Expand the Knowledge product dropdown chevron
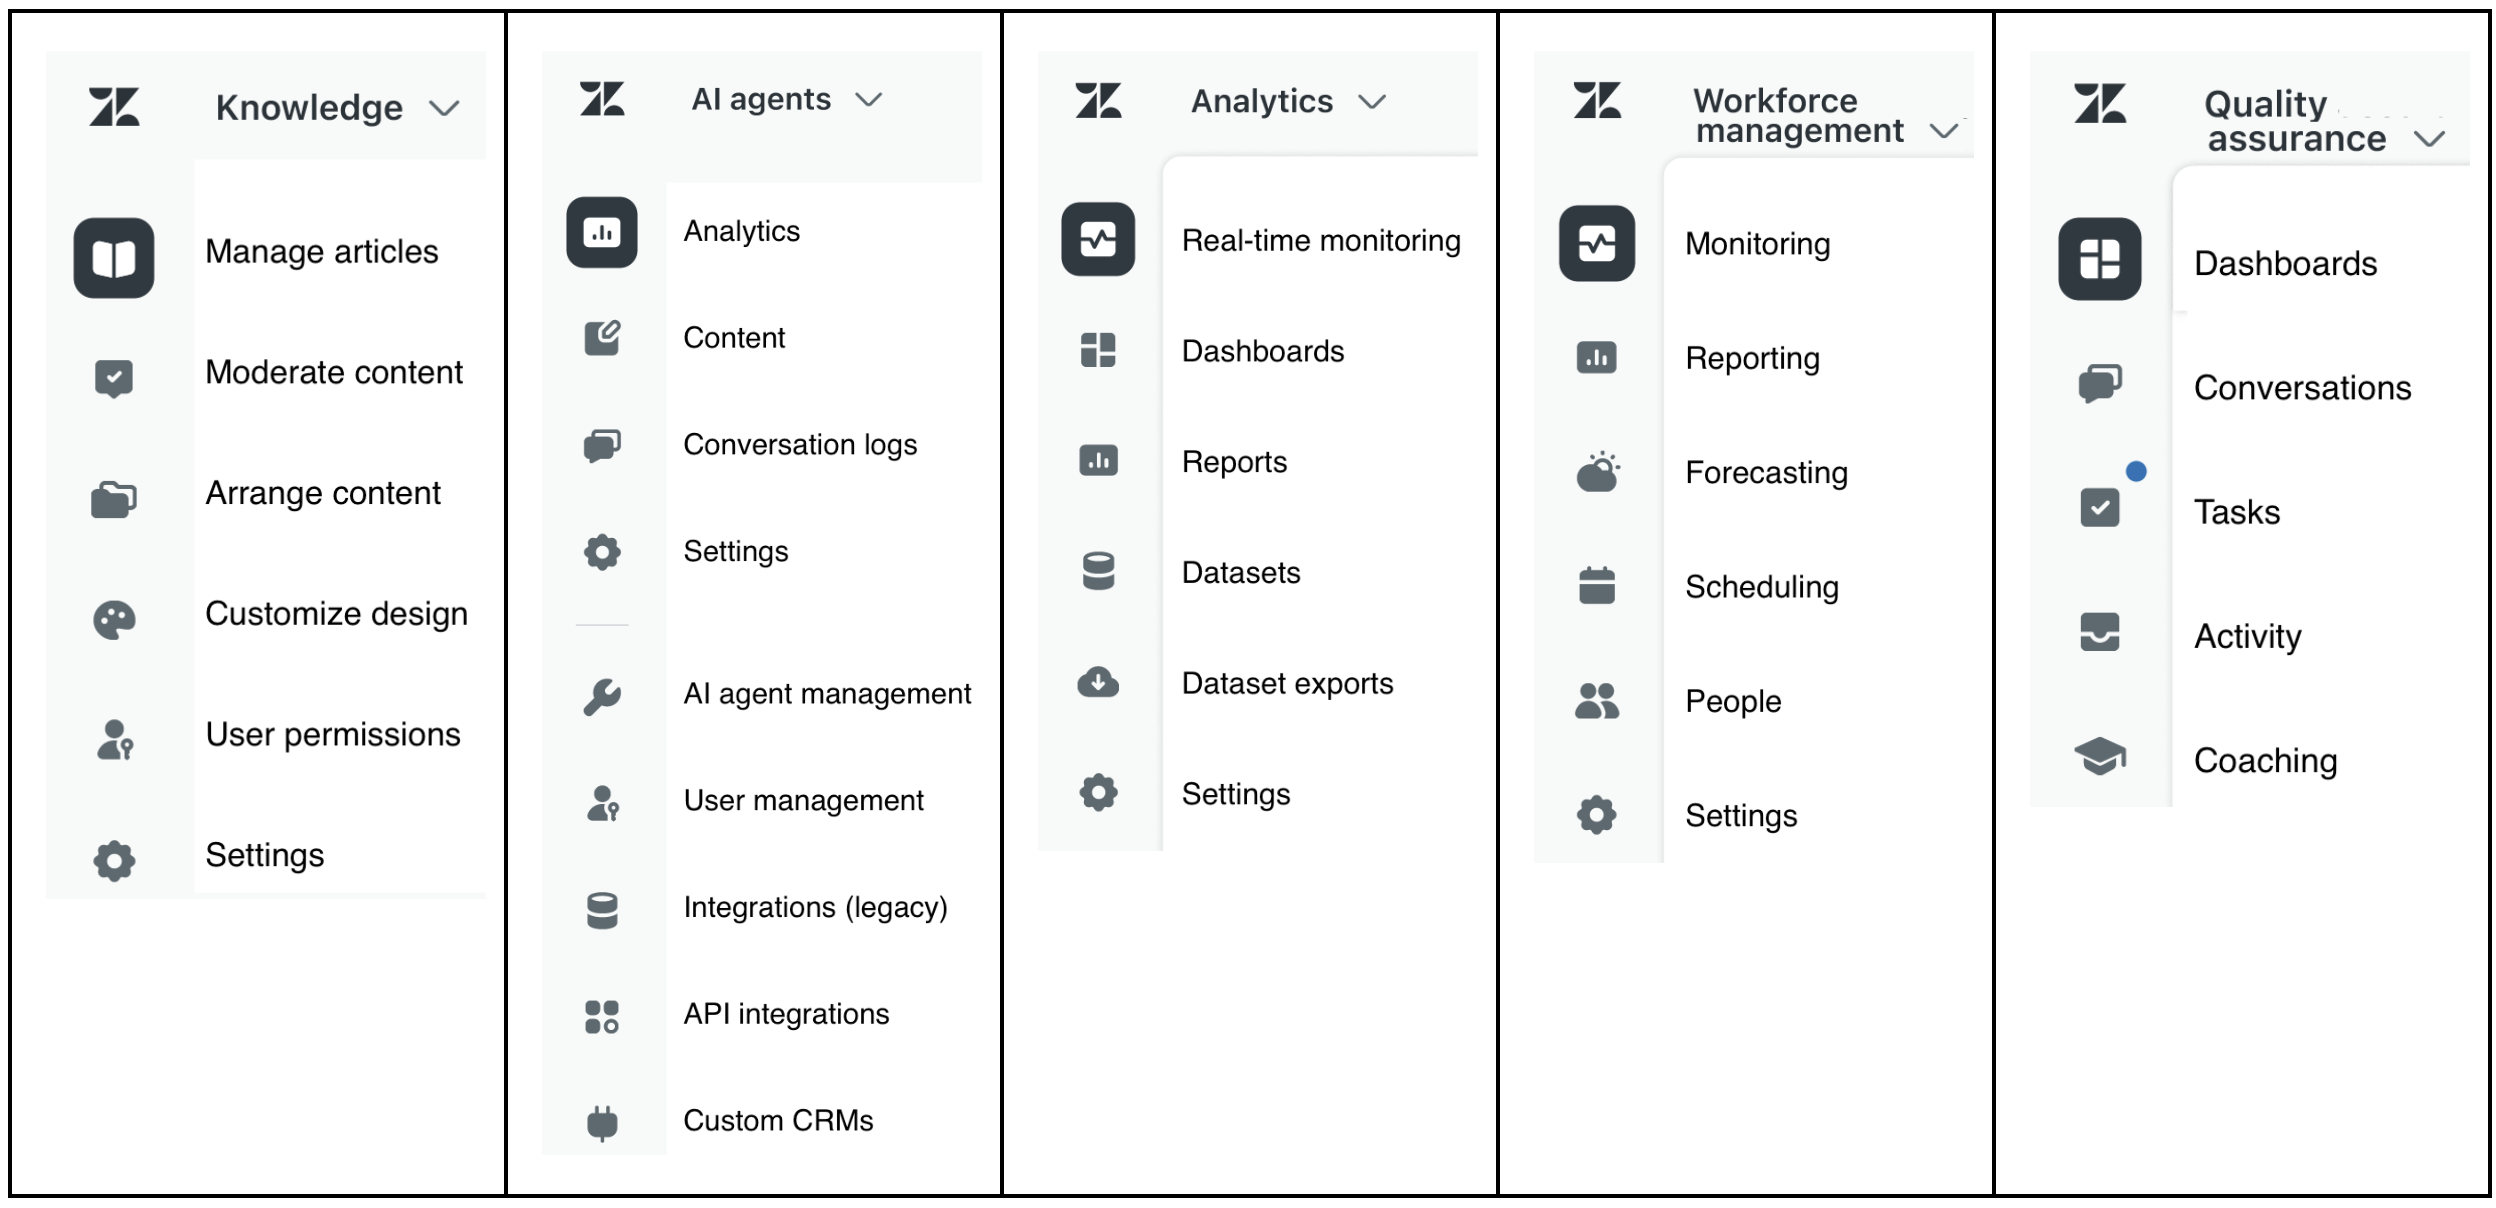This screenshot has width=2496, height=1208. coord(444,108)
